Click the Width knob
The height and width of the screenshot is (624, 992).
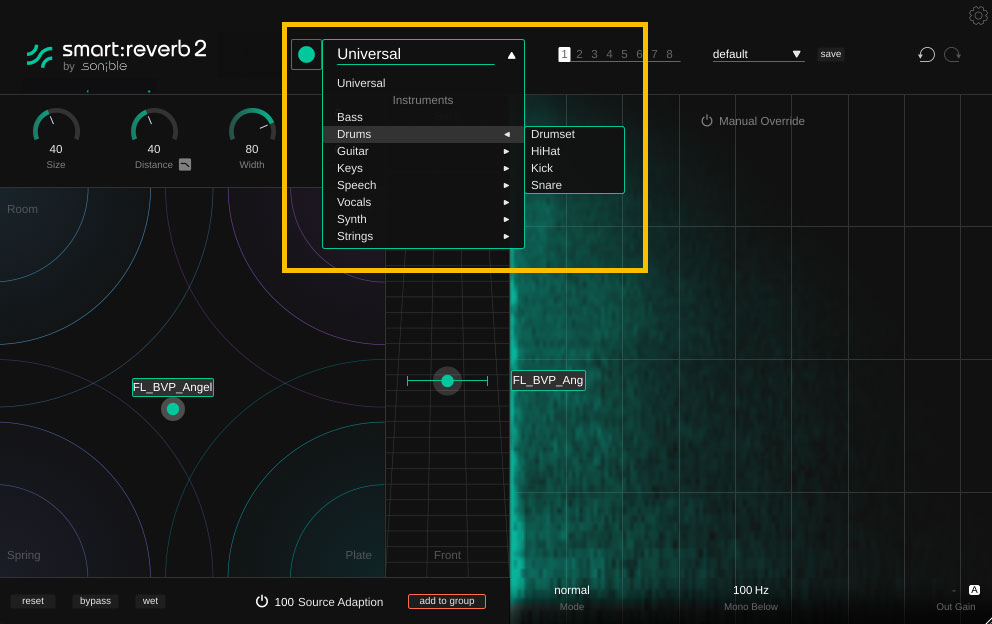point(252,125)
